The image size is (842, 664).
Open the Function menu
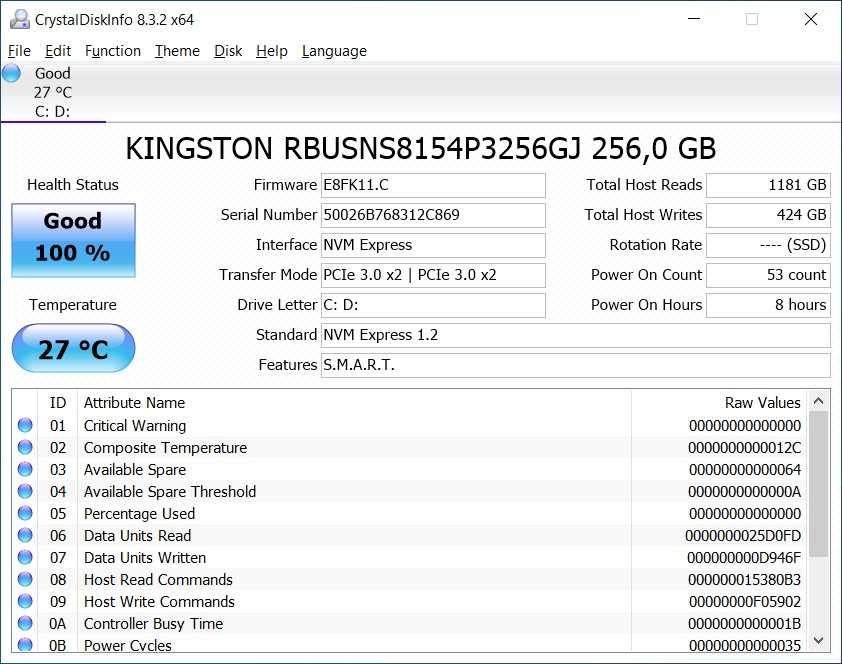coord(112,51)
